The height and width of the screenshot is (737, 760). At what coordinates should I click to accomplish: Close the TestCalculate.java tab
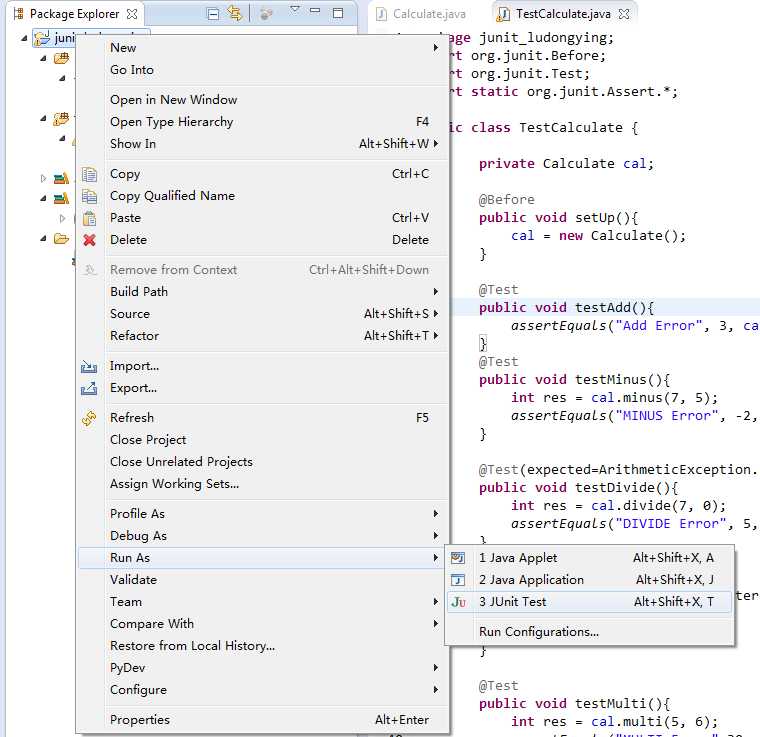[x=624, y=14]
